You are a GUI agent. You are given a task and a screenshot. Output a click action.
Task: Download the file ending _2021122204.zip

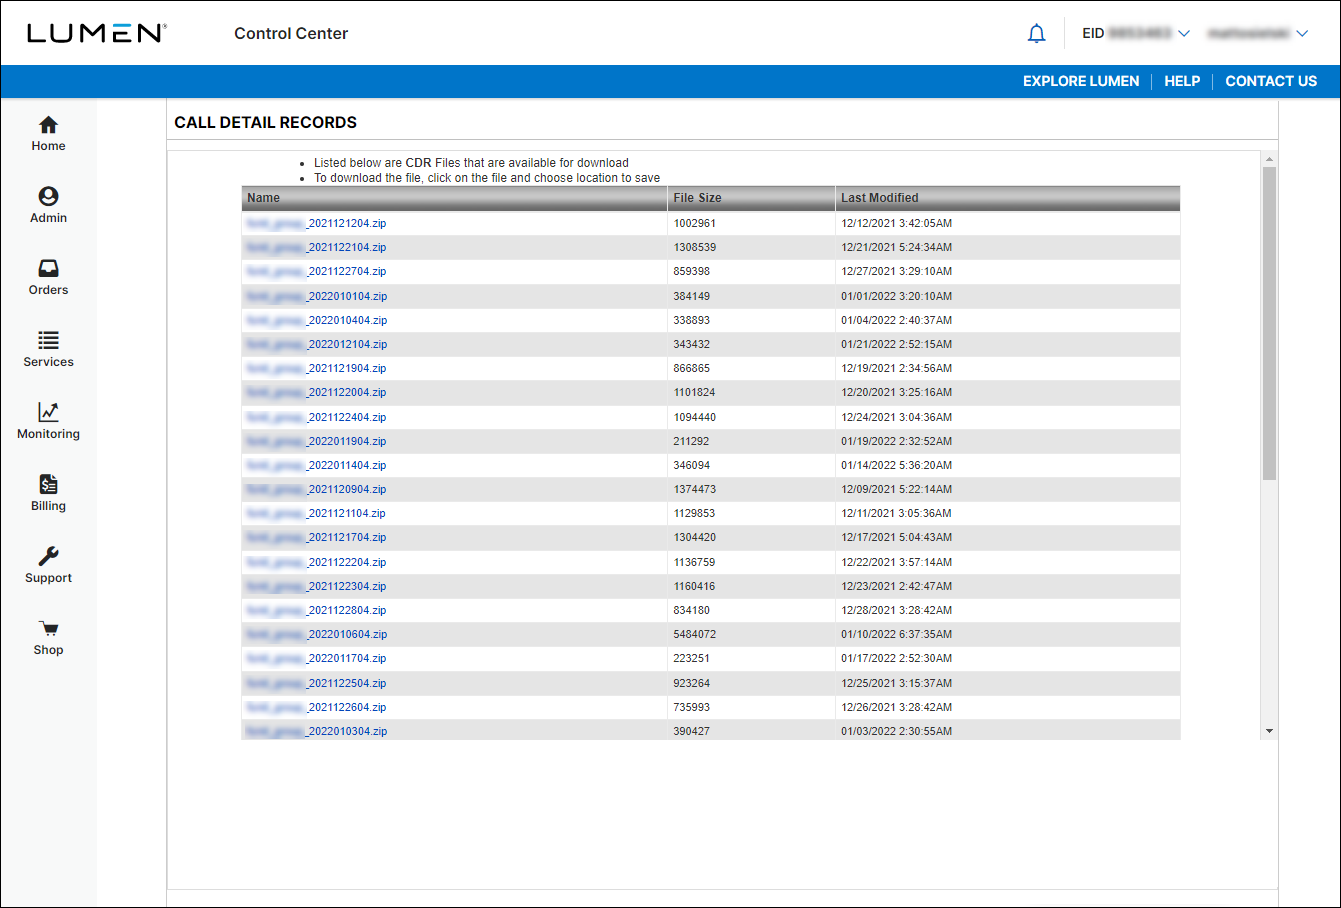[316, 562]
